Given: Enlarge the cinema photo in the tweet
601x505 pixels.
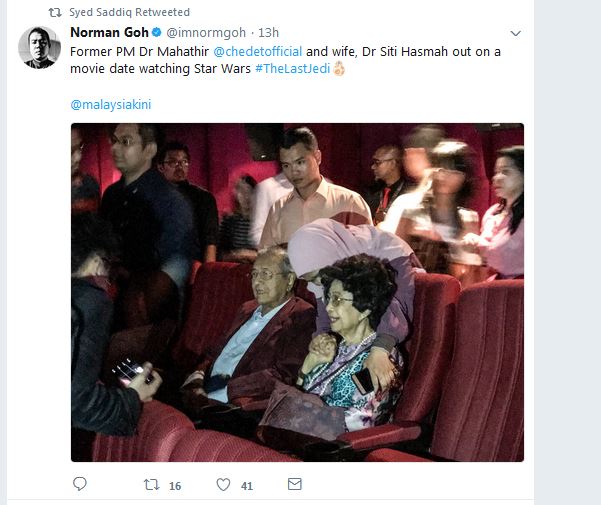Looking at the screenshot, I should click(297, 292).
